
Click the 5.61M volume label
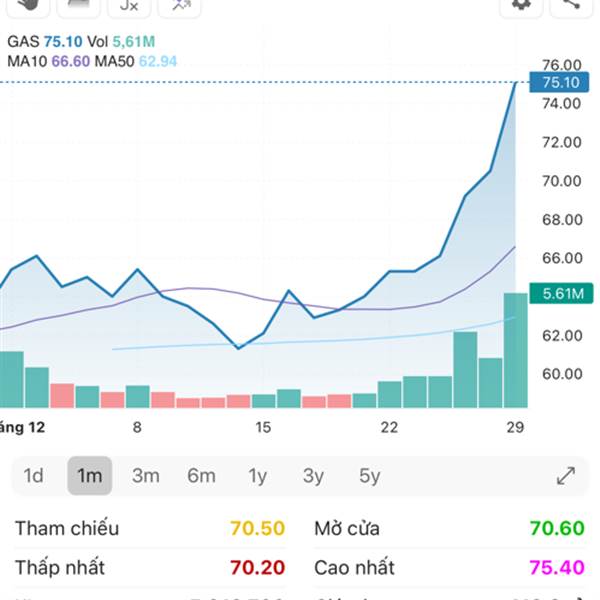(x=560, y=294)
